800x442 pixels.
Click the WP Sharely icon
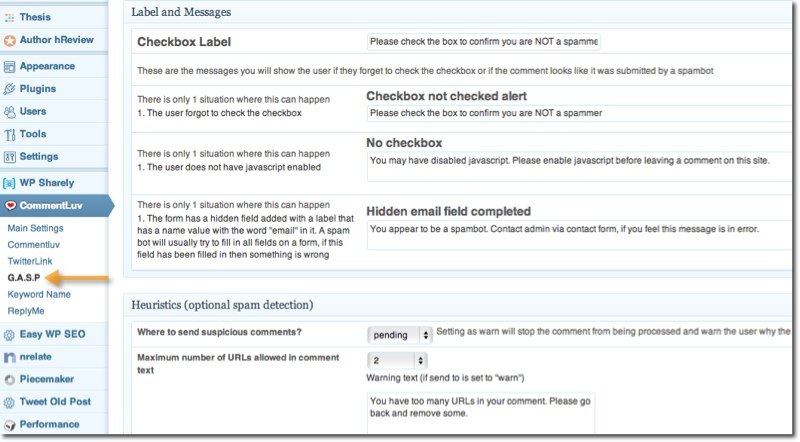[10, 183]
